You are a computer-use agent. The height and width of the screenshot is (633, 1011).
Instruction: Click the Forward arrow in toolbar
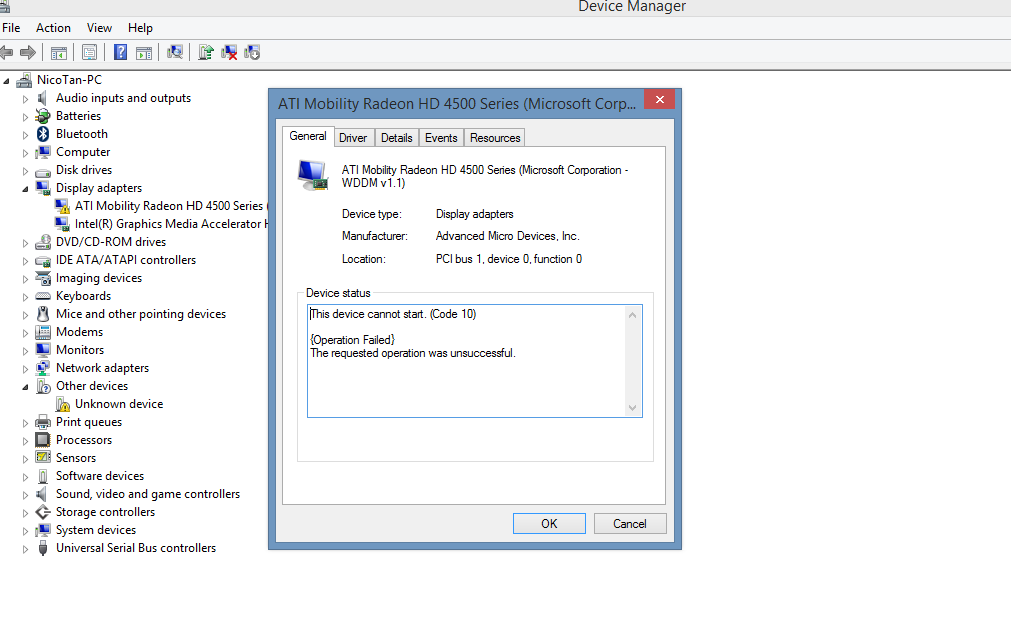click(x=28, y=52)
